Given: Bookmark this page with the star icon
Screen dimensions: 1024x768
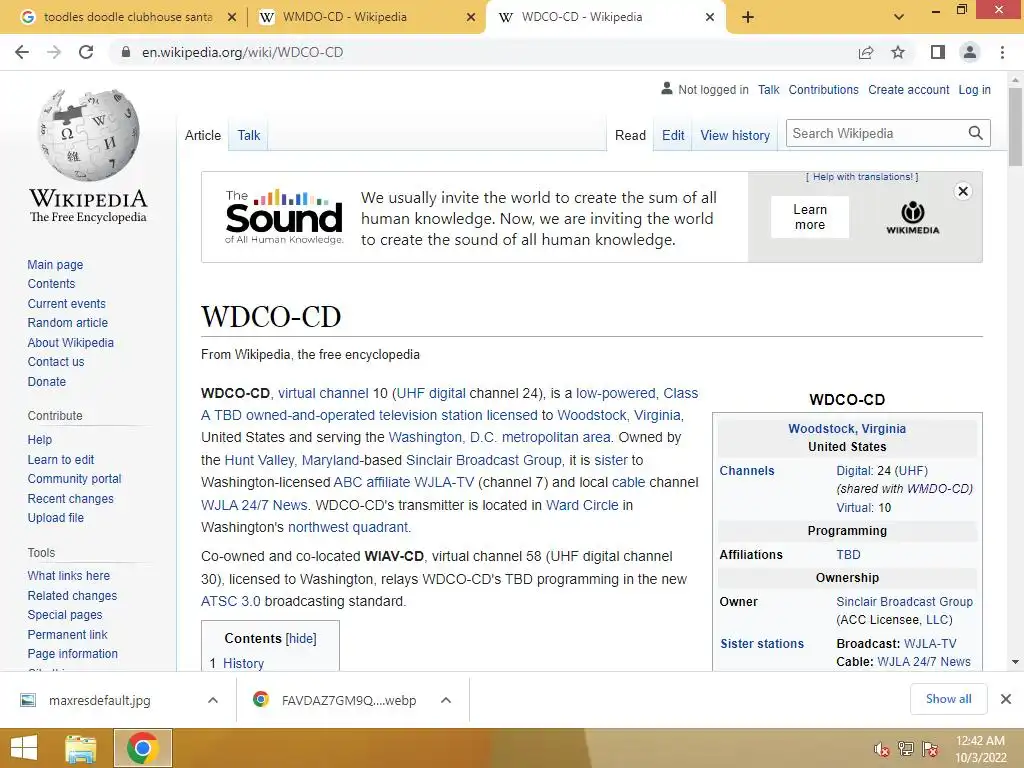Looking at the screenshot, I should (x=898, y=52).
